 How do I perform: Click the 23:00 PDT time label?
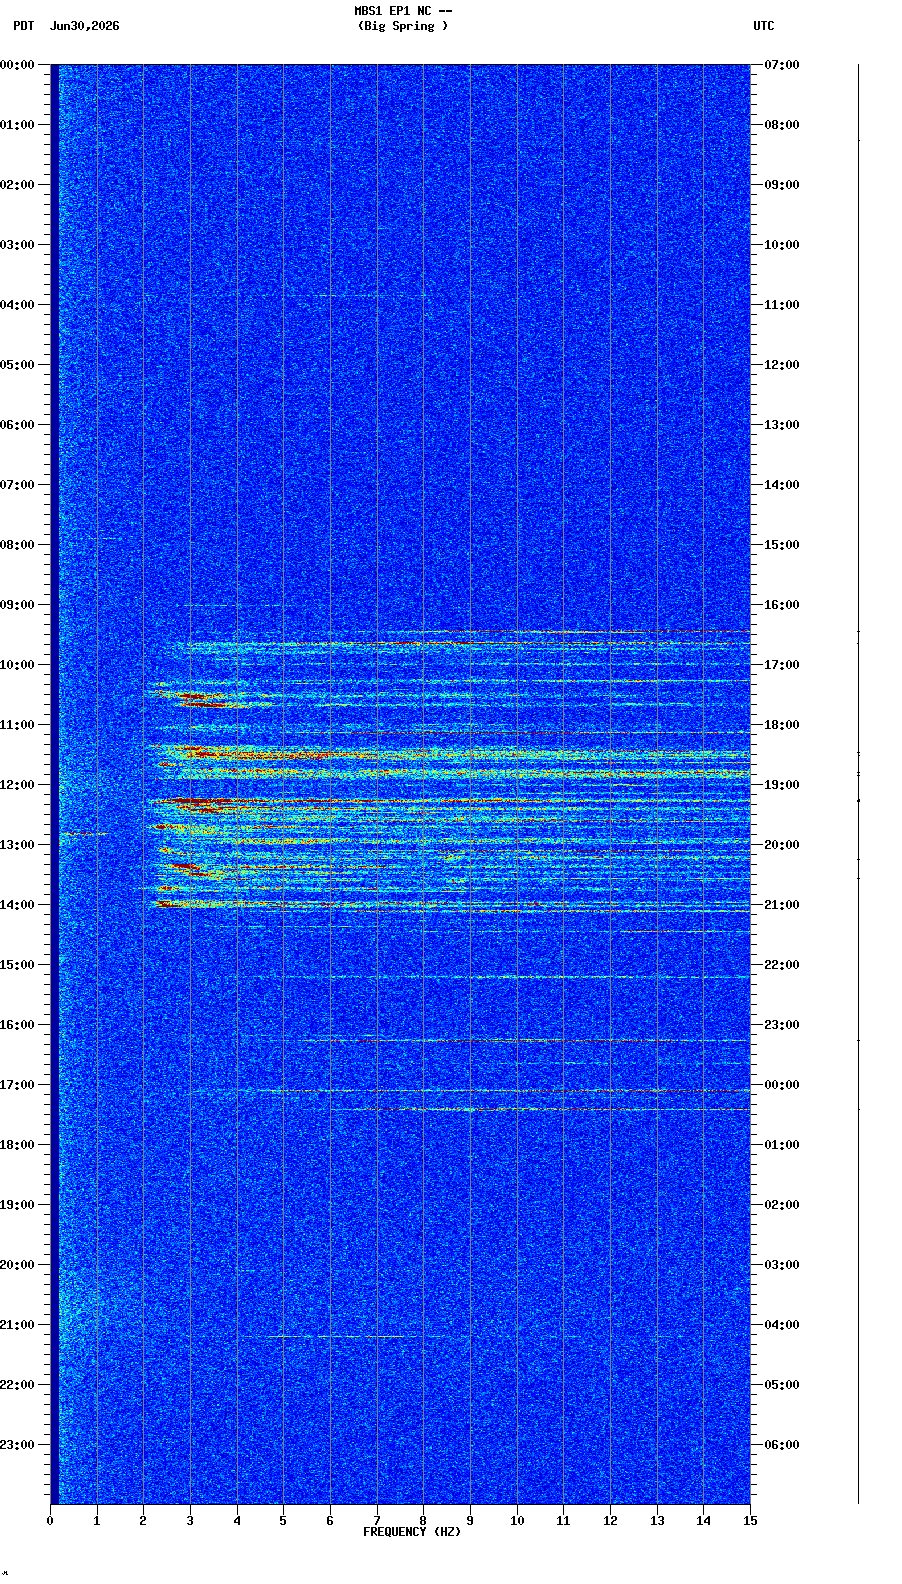pos(18,1445)
